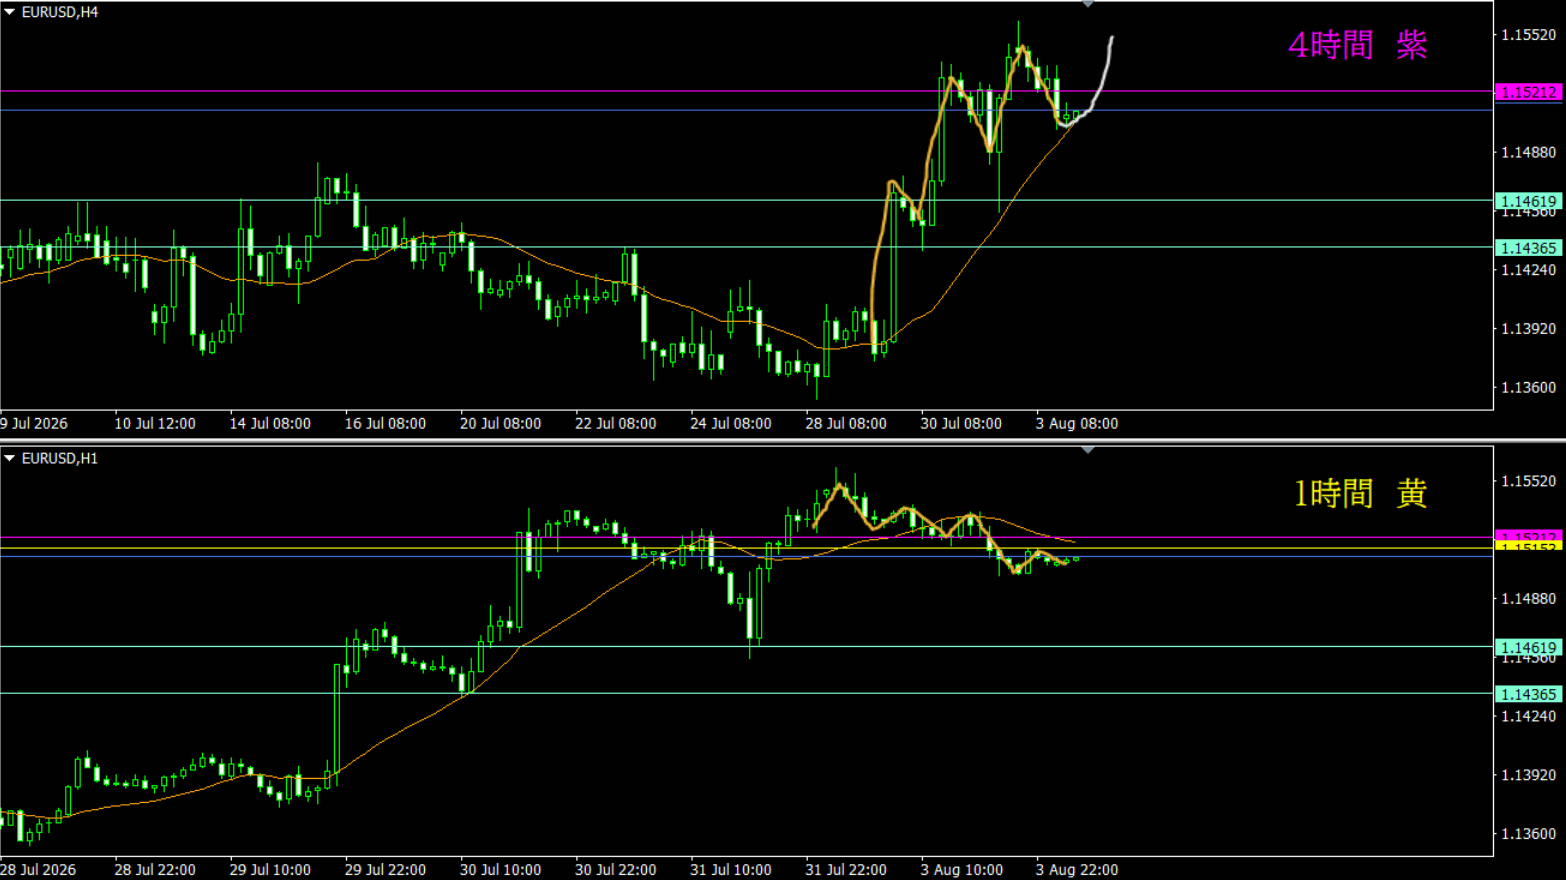Click the EURUSD,H1 chart title
The image size is (1566, 880).
click(60, 458)
